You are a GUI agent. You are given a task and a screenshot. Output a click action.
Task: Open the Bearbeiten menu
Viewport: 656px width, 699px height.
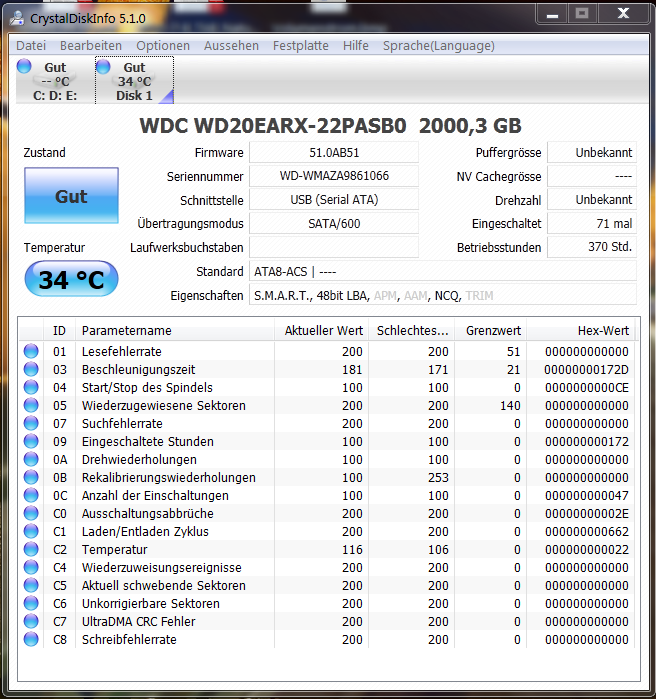[x=91, y=45]
